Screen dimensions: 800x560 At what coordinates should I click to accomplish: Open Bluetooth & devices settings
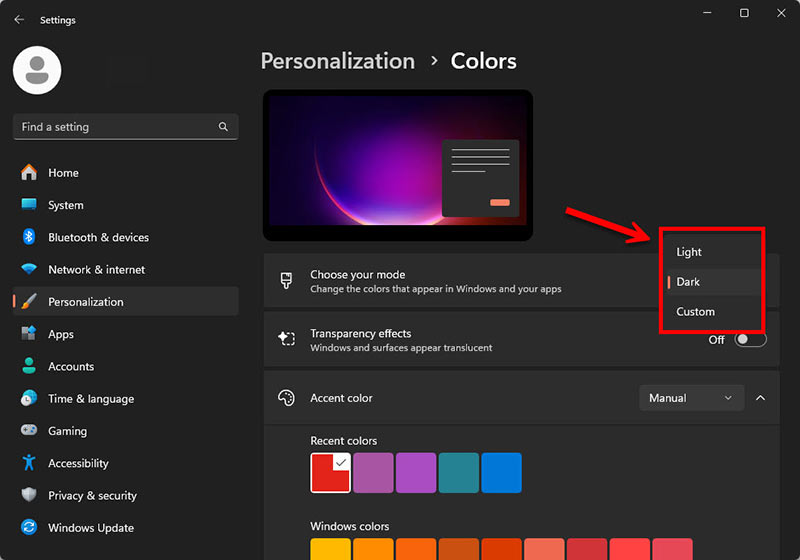tap(126, 237)
